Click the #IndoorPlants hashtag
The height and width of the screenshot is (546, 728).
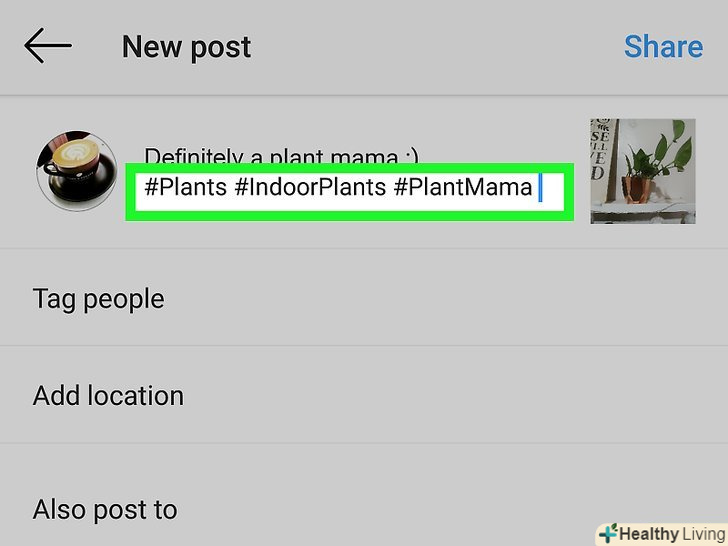(309, 187)
